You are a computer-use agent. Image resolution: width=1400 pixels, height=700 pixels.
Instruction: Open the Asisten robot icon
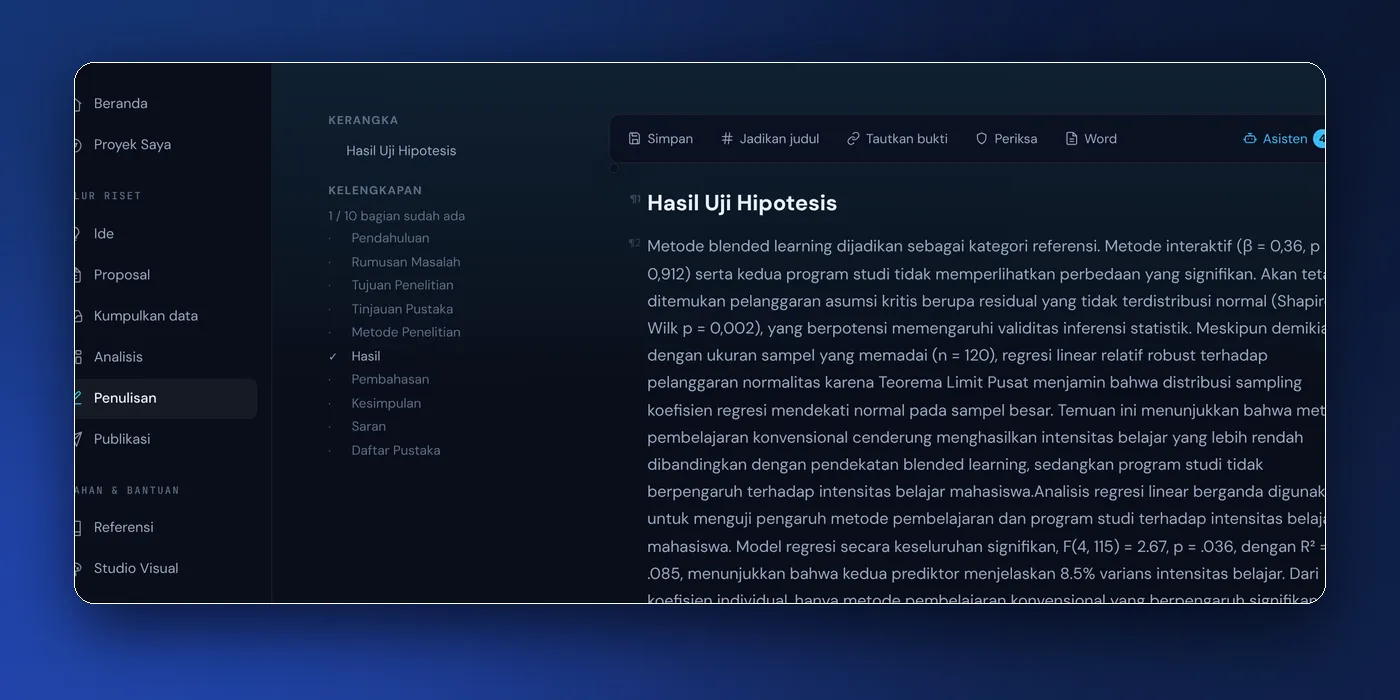1249,139
